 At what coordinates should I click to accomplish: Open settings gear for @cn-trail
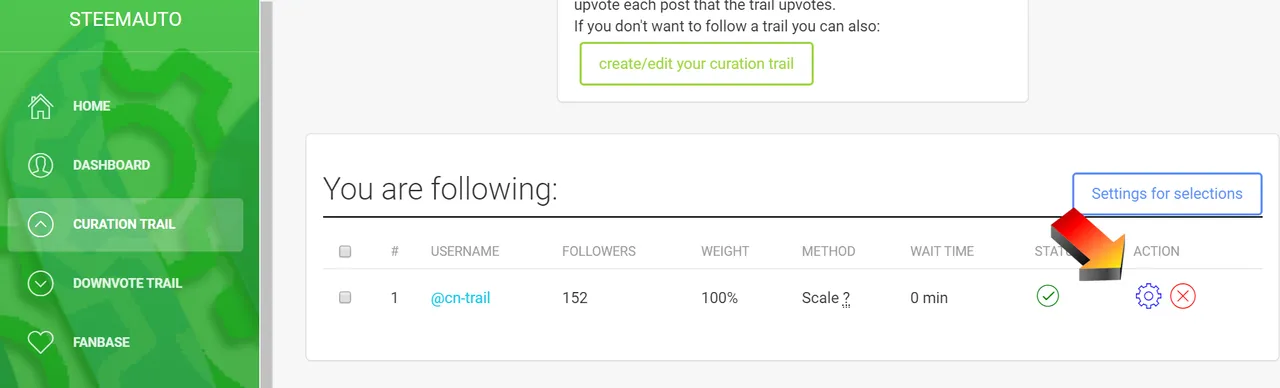(x=1148, y=296)
